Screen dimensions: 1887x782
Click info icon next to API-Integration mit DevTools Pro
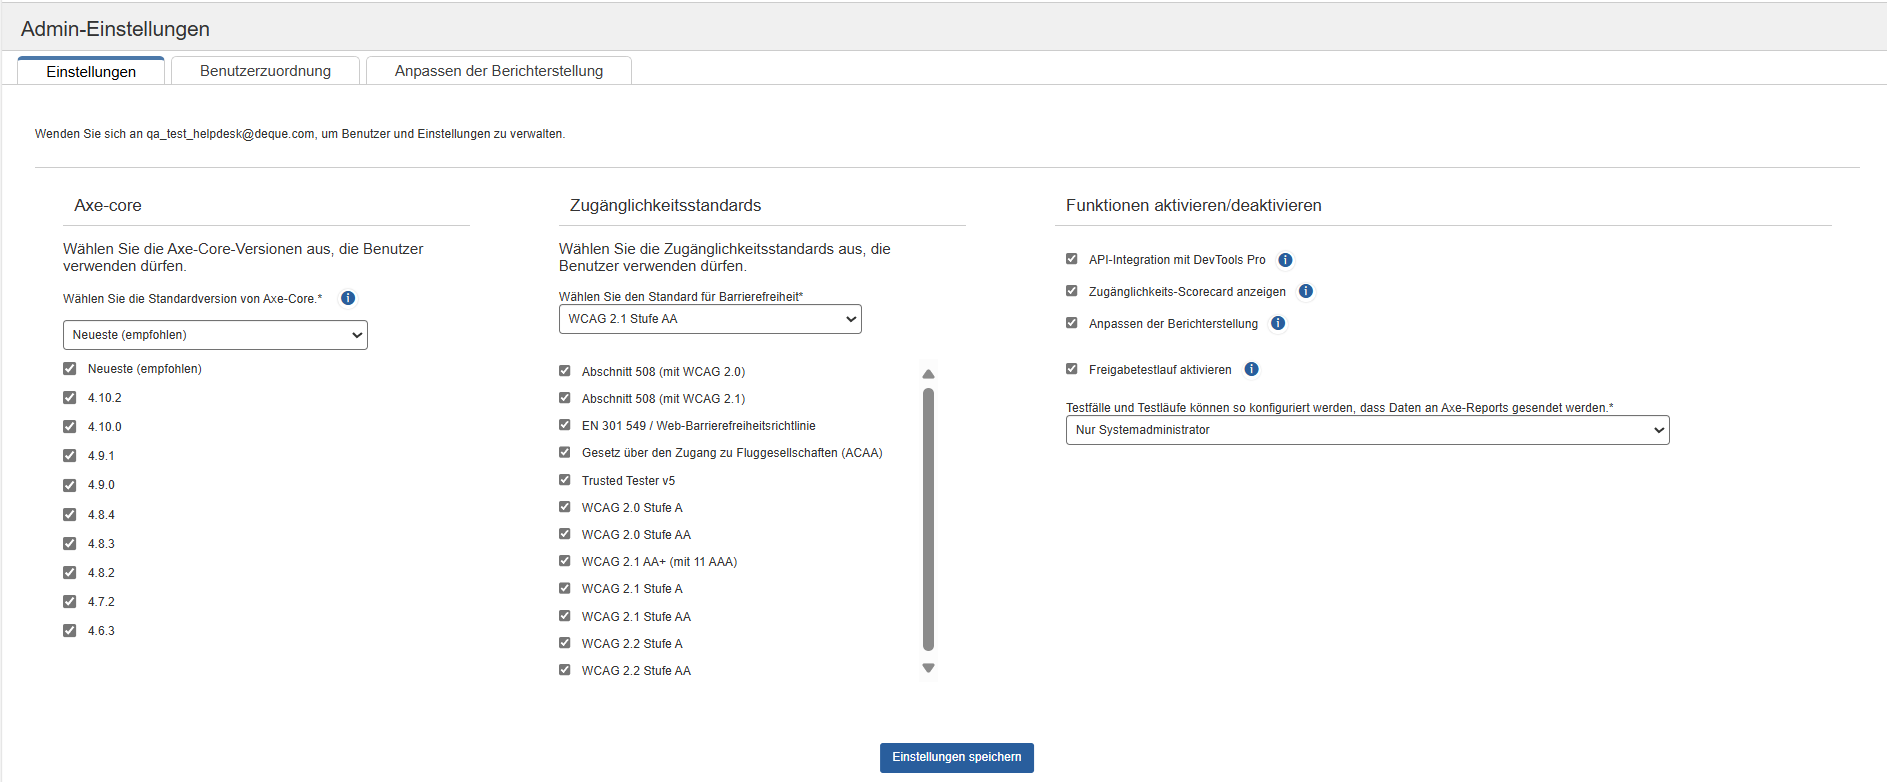[x=1285, y=260]
